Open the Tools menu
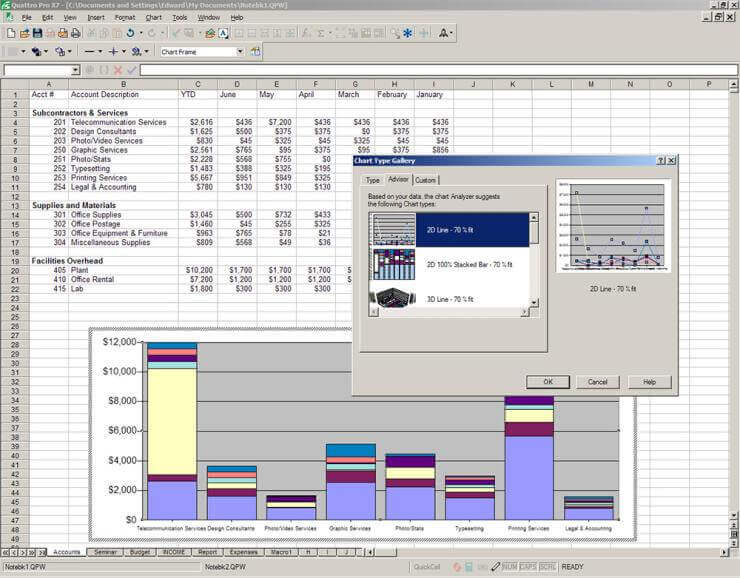Screen dimensions: 740x578 click(x=179, y=17)
